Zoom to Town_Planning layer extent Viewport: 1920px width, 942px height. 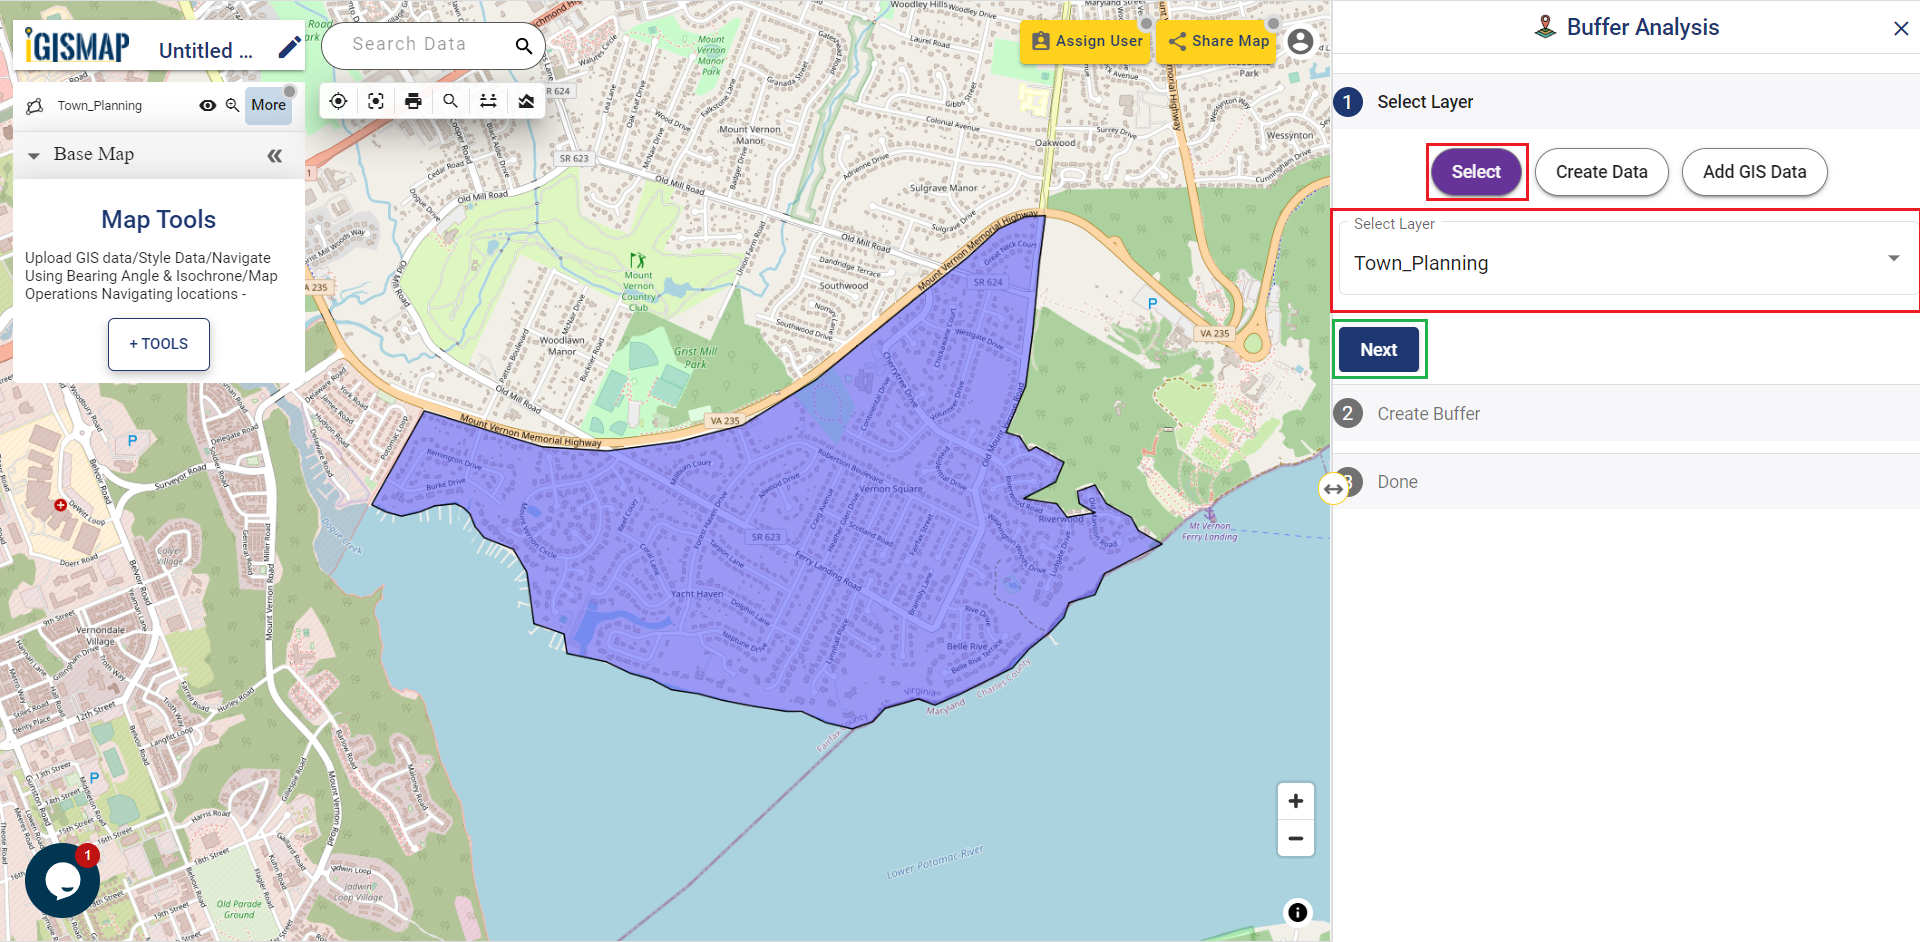233,105
